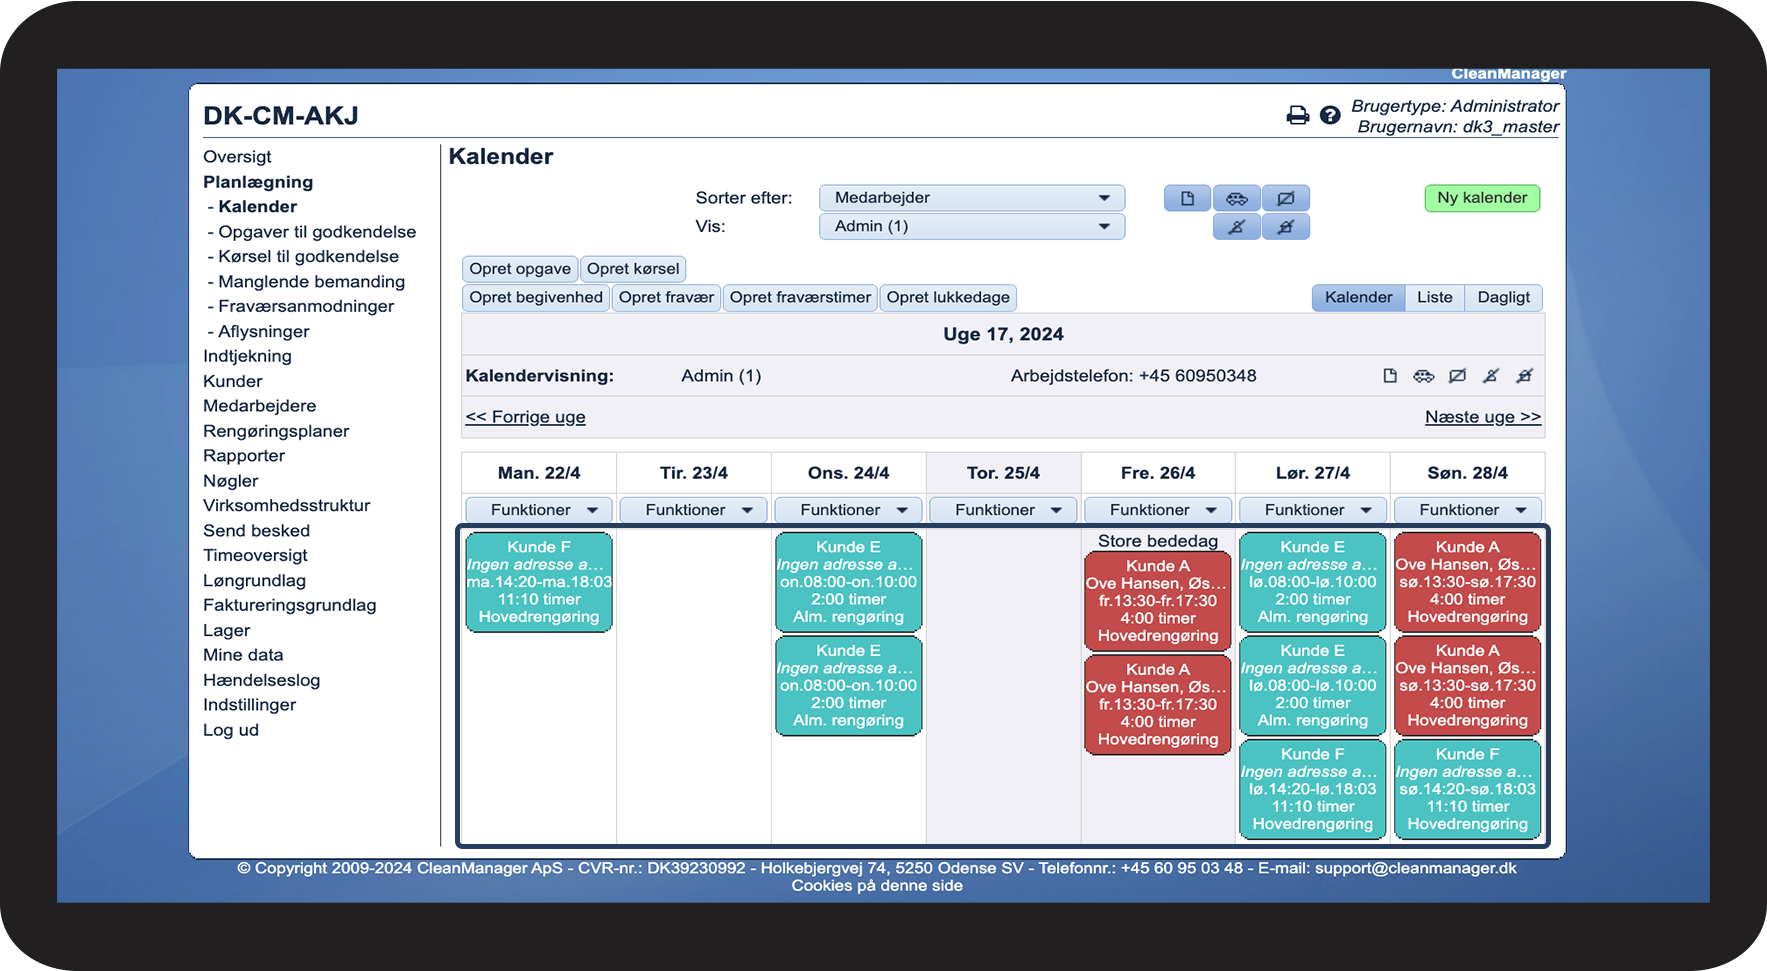Image resolution: width=1767 pixels, height=971 pixels.
Task: Open Kunde F task on Monday
Action: coord(539,582)
